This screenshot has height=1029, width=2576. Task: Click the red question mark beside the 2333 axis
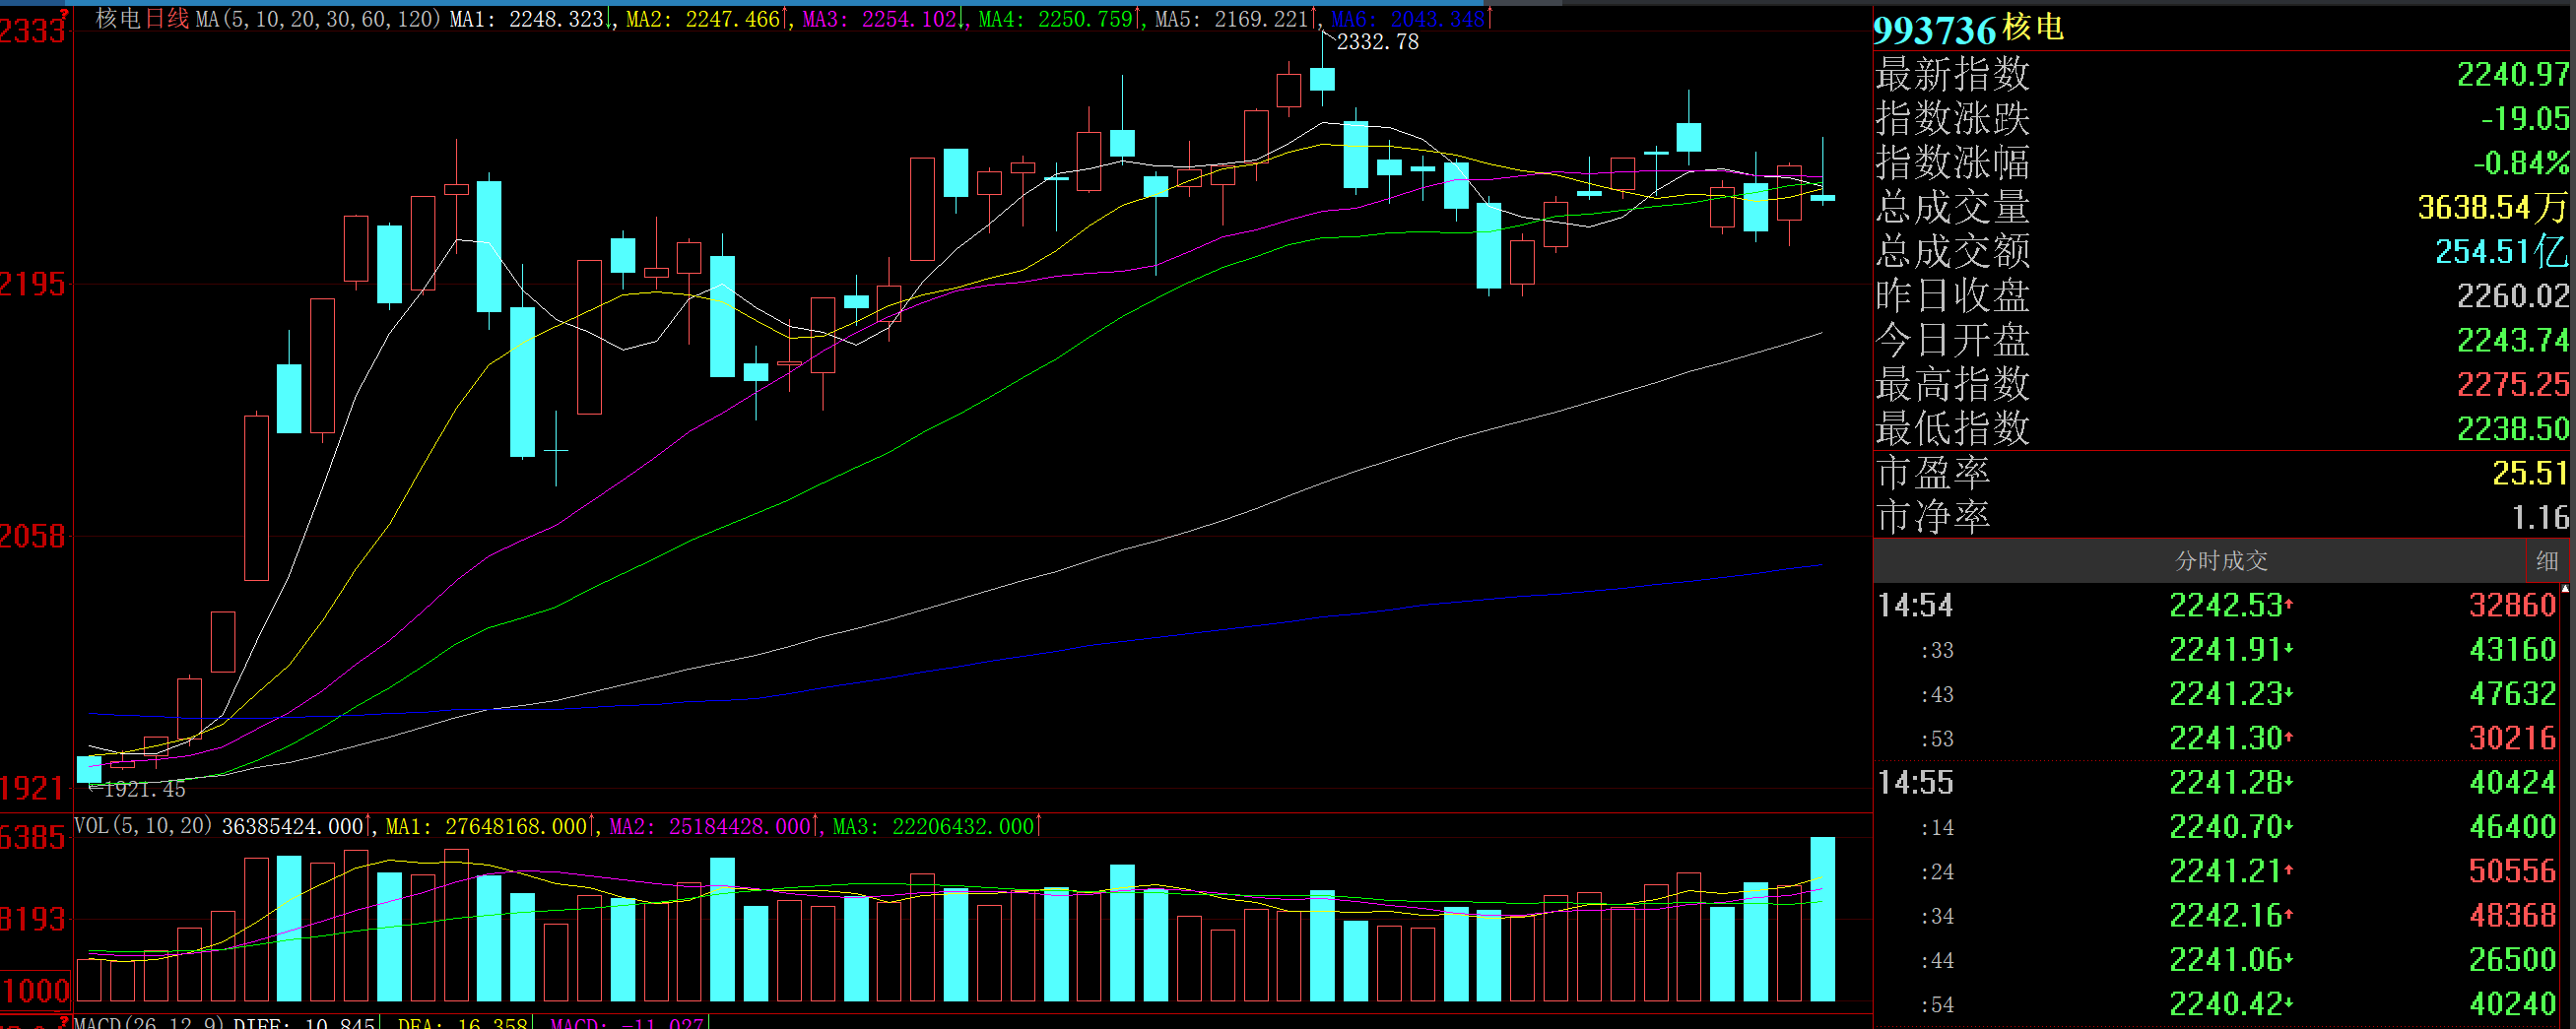pyautogui.click(x=66, y=13)
